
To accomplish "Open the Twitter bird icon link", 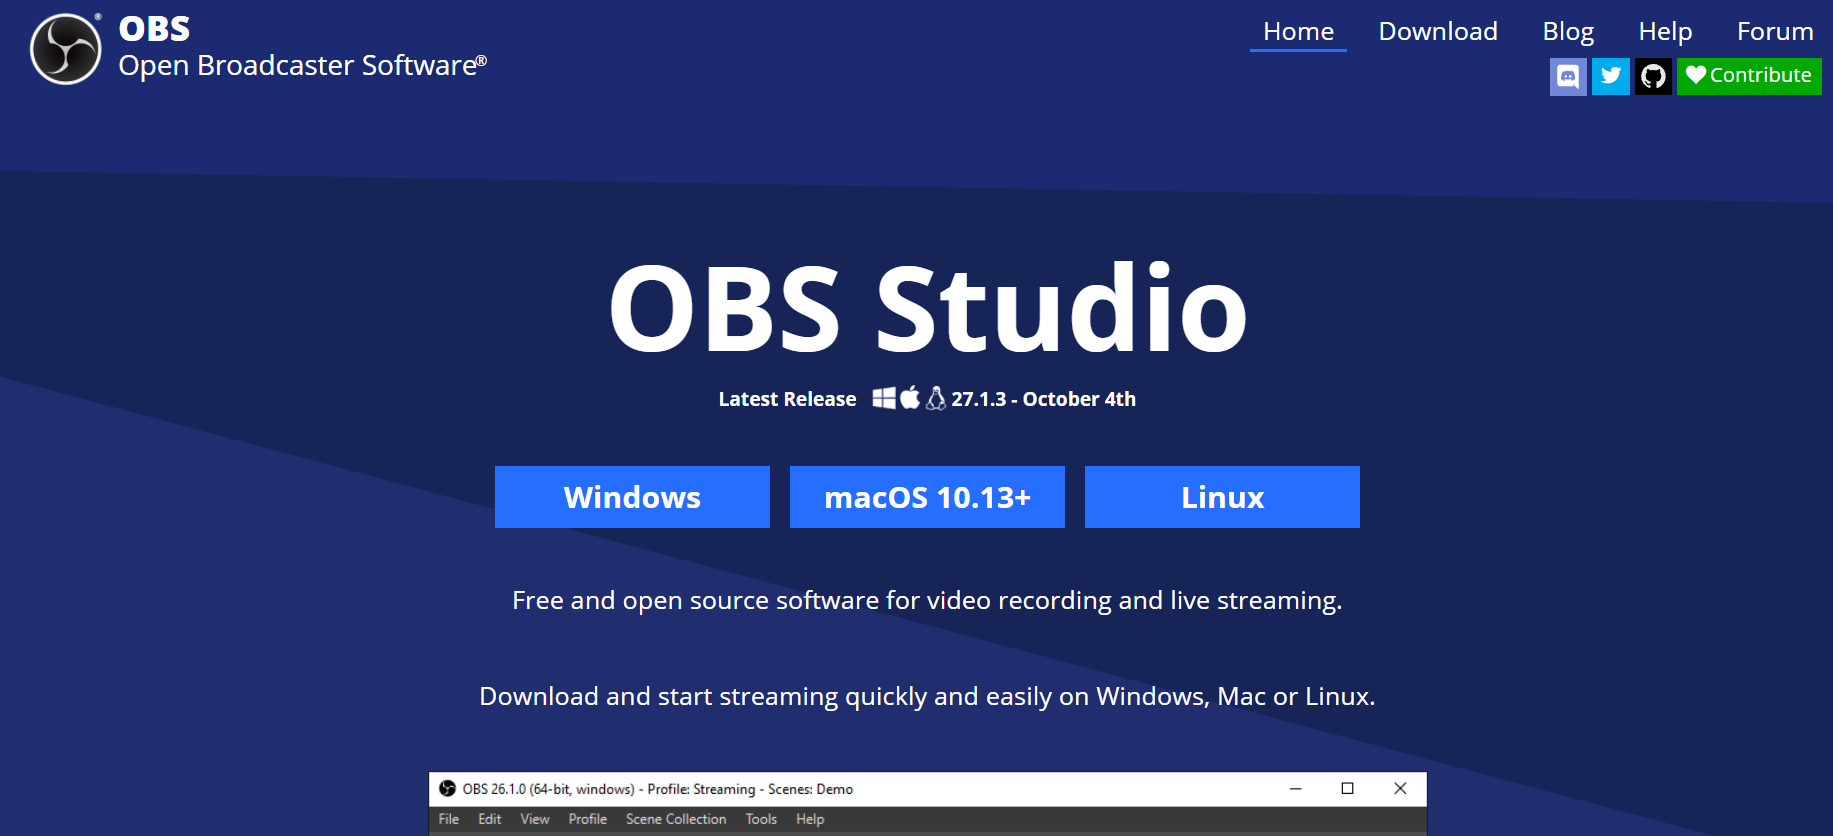I will coord(1610,76).
